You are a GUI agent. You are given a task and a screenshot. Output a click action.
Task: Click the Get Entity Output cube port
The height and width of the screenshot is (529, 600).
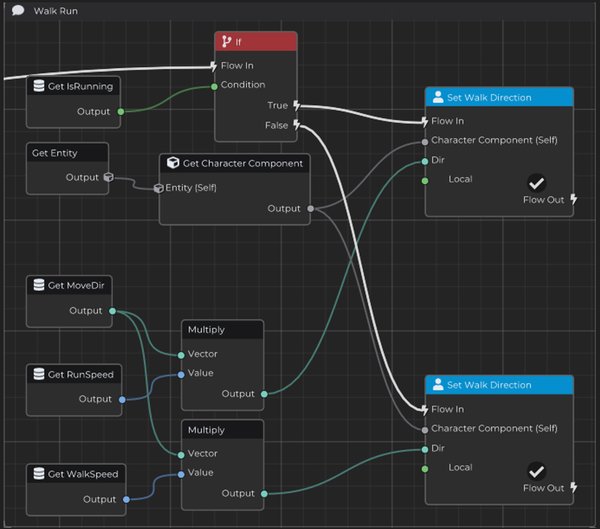[109, 177]
